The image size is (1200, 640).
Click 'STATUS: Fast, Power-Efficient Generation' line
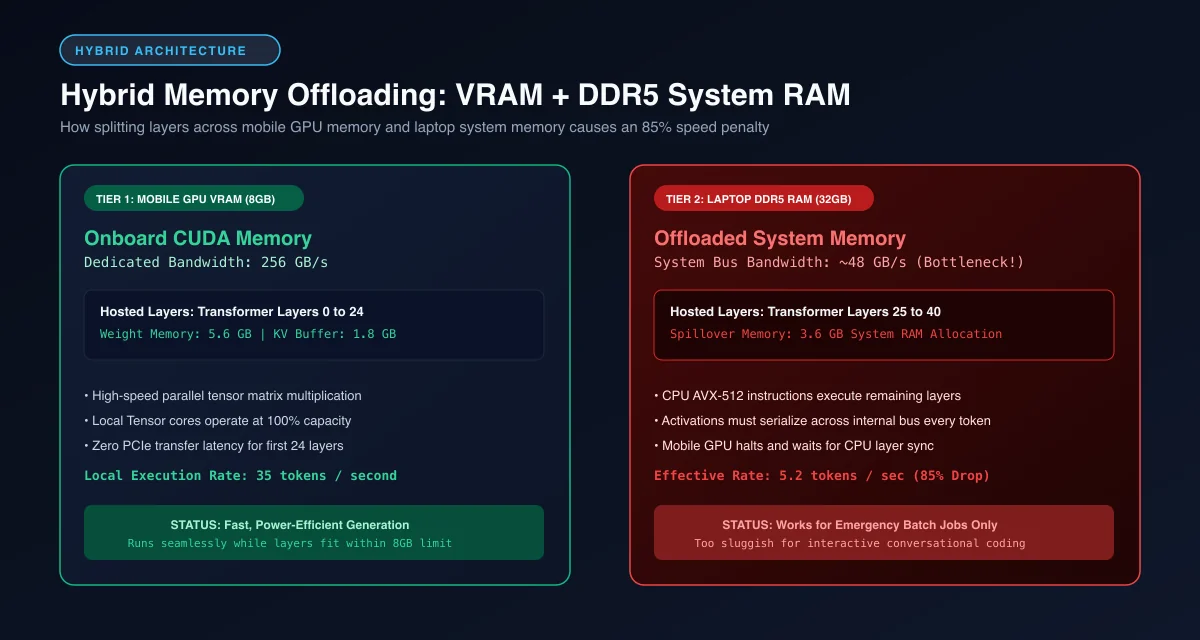pyautogui.click(x=290, y=525)
